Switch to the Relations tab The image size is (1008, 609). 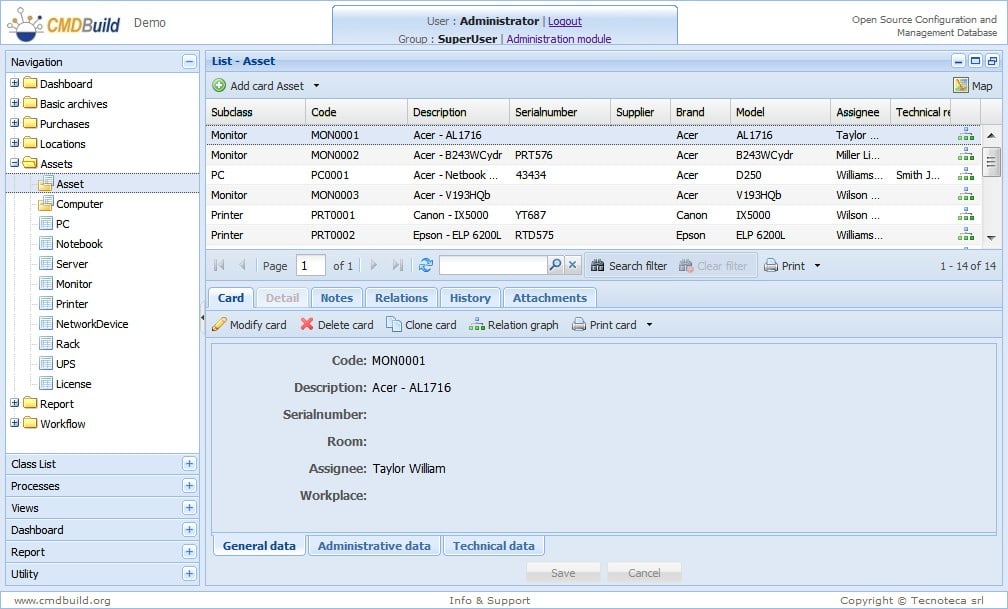pos(401,298)
